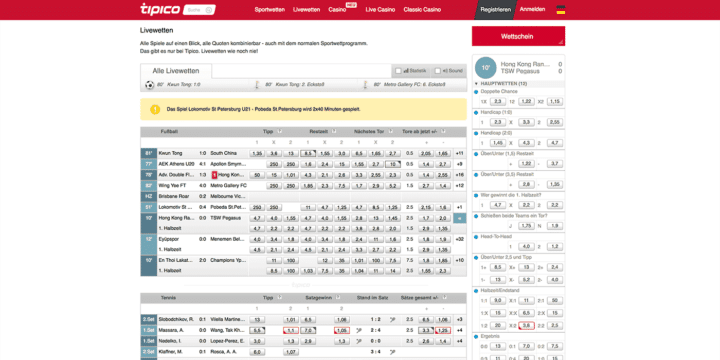
Task: Click the Registrieren button
Action: (495, 10)
